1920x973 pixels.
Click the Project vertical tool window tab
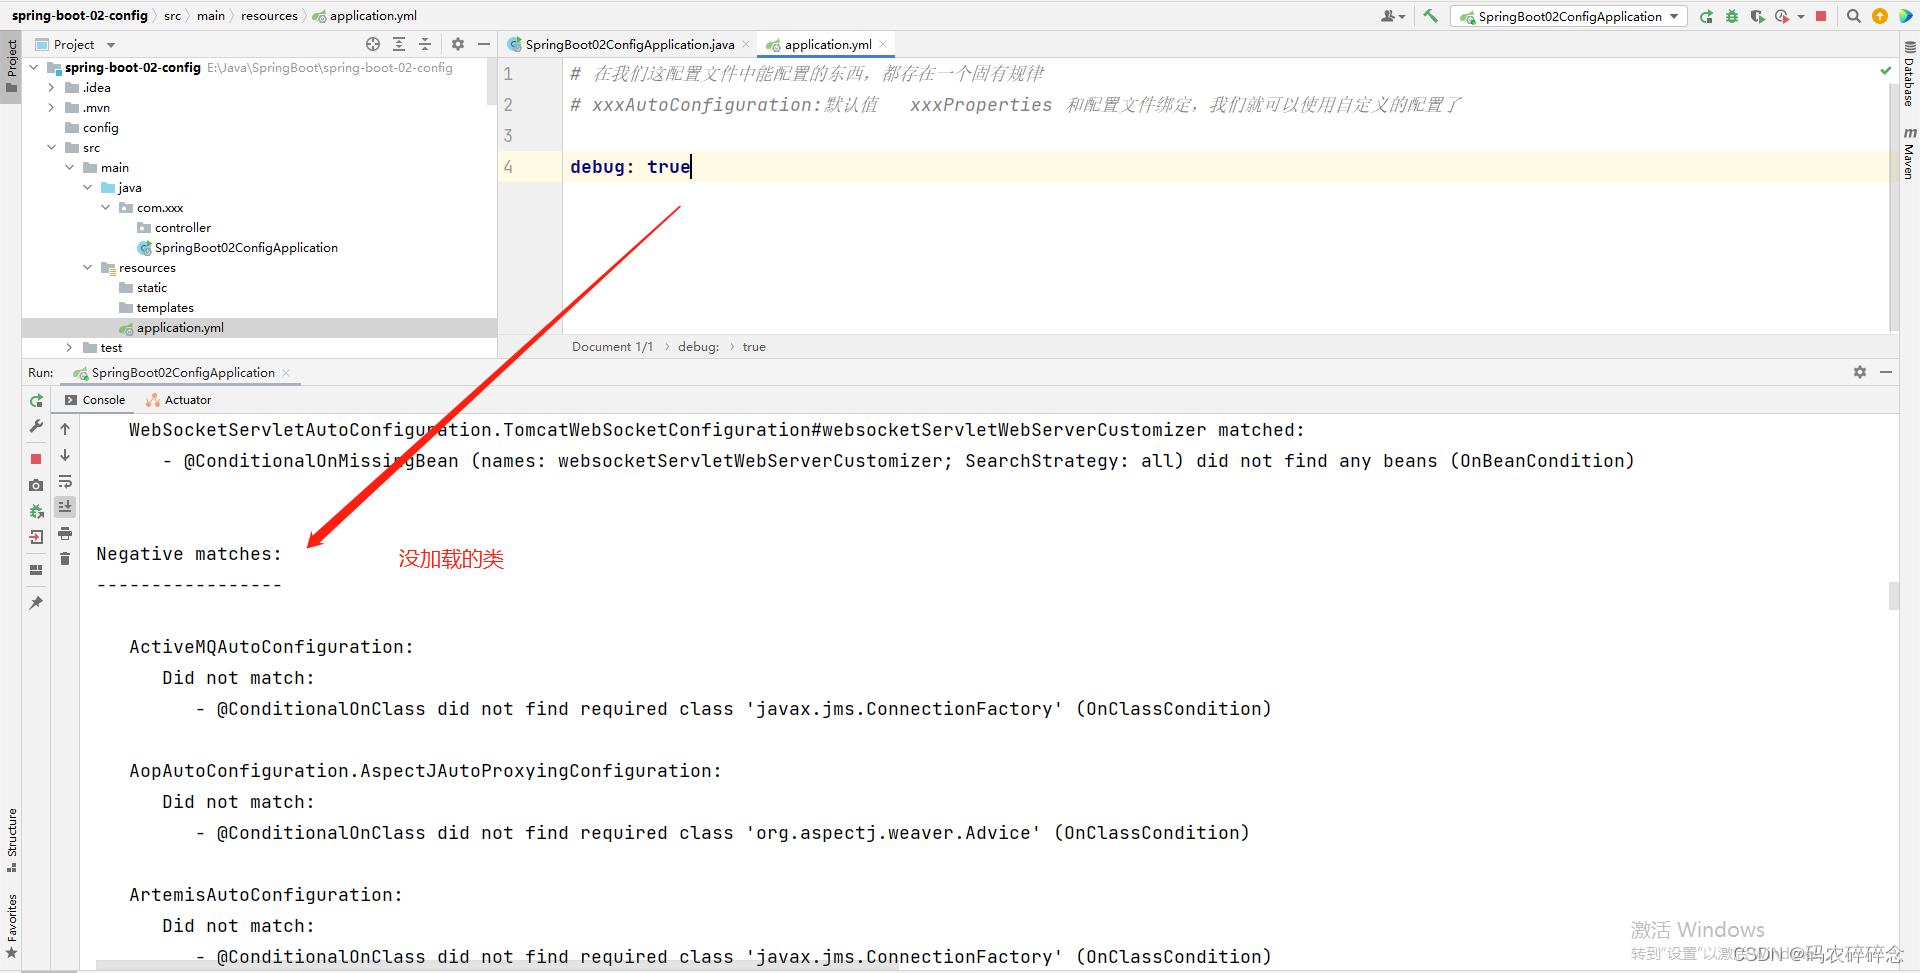pyautogui.click(x=11, y=65)
